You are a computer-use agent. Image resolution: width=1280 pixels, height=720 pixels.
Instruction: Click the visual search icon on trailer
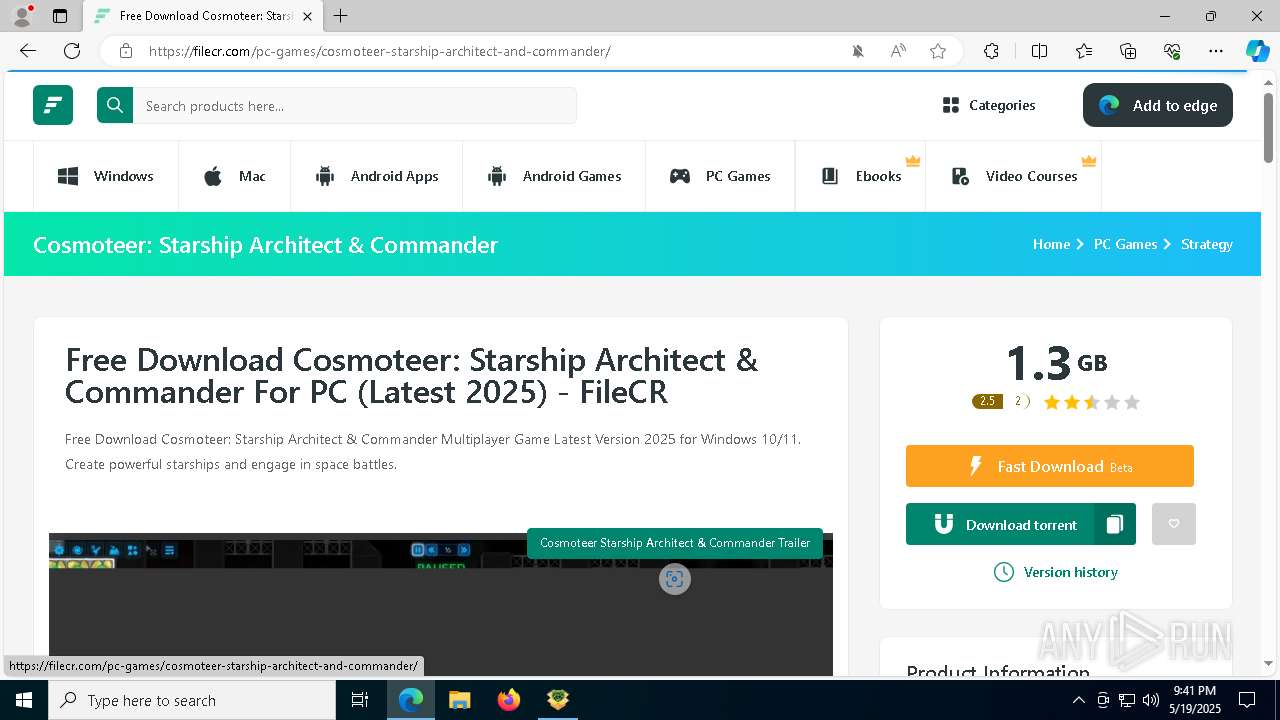675,579
